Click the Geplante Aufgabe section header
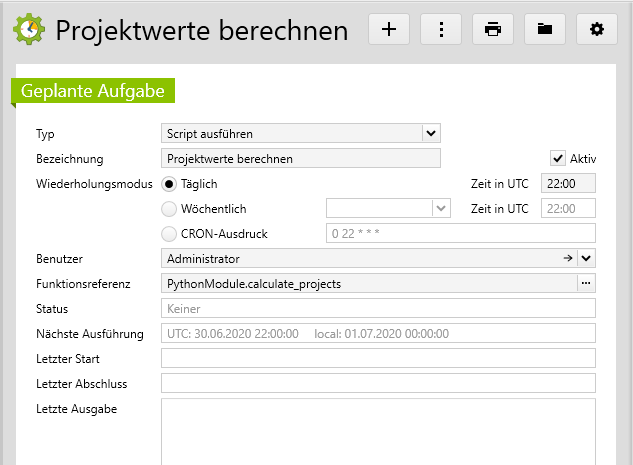Viewport: 633px width, 465px height. [x=93, y=90]
